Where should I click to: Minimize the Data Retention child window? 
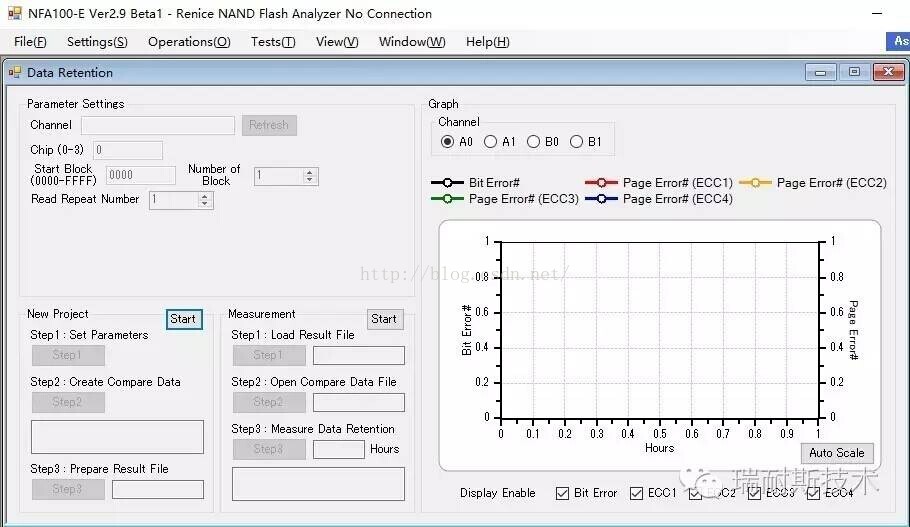(821, 72)
